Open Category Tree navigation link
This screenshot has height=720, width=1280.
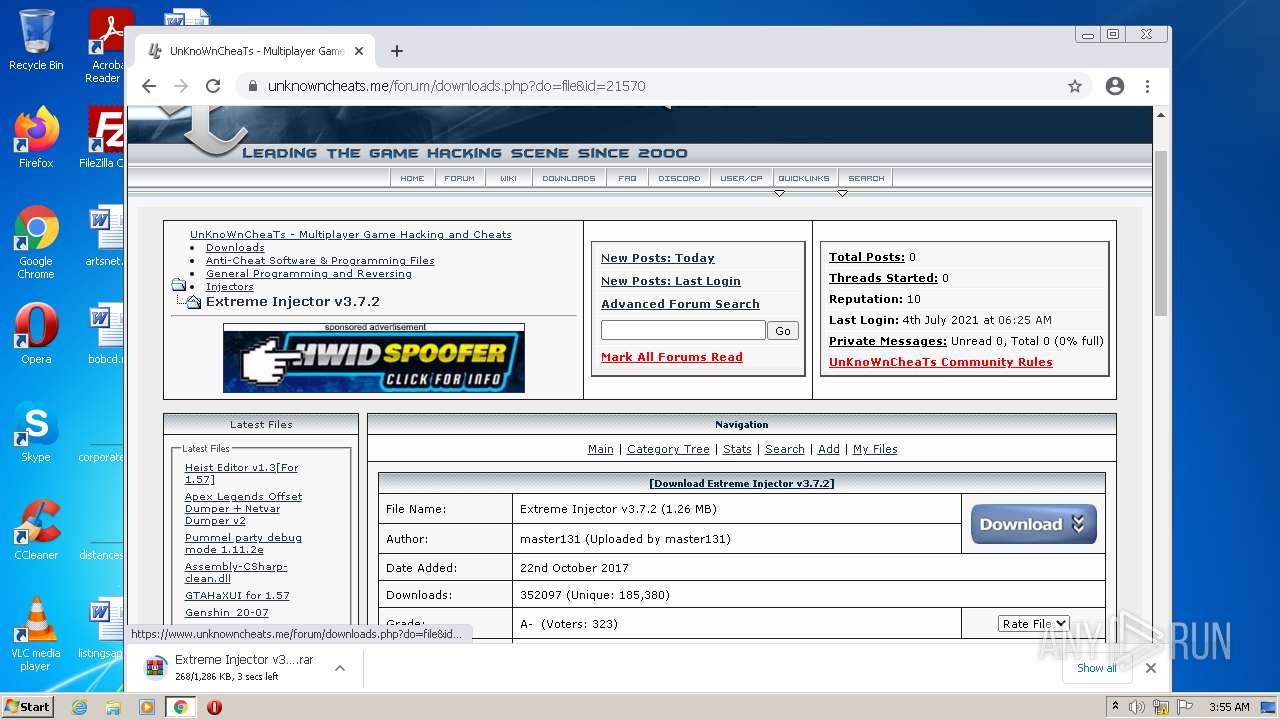coord(668,449)
